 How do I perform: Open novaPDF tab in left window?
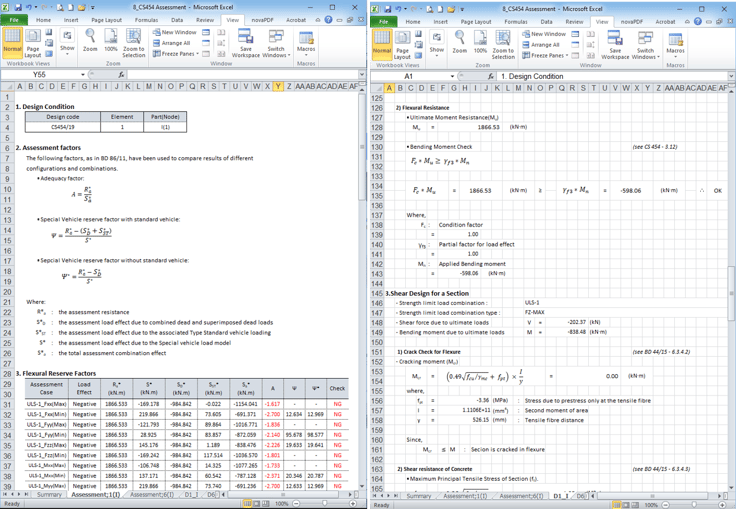(262, 20)
